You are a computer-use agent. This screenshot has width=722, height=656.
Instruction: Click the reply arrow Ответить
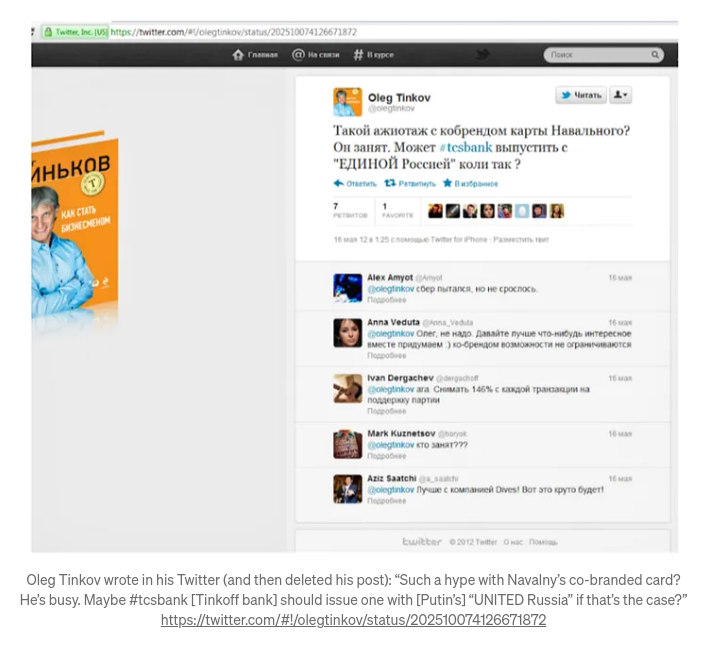coord(355,183)
